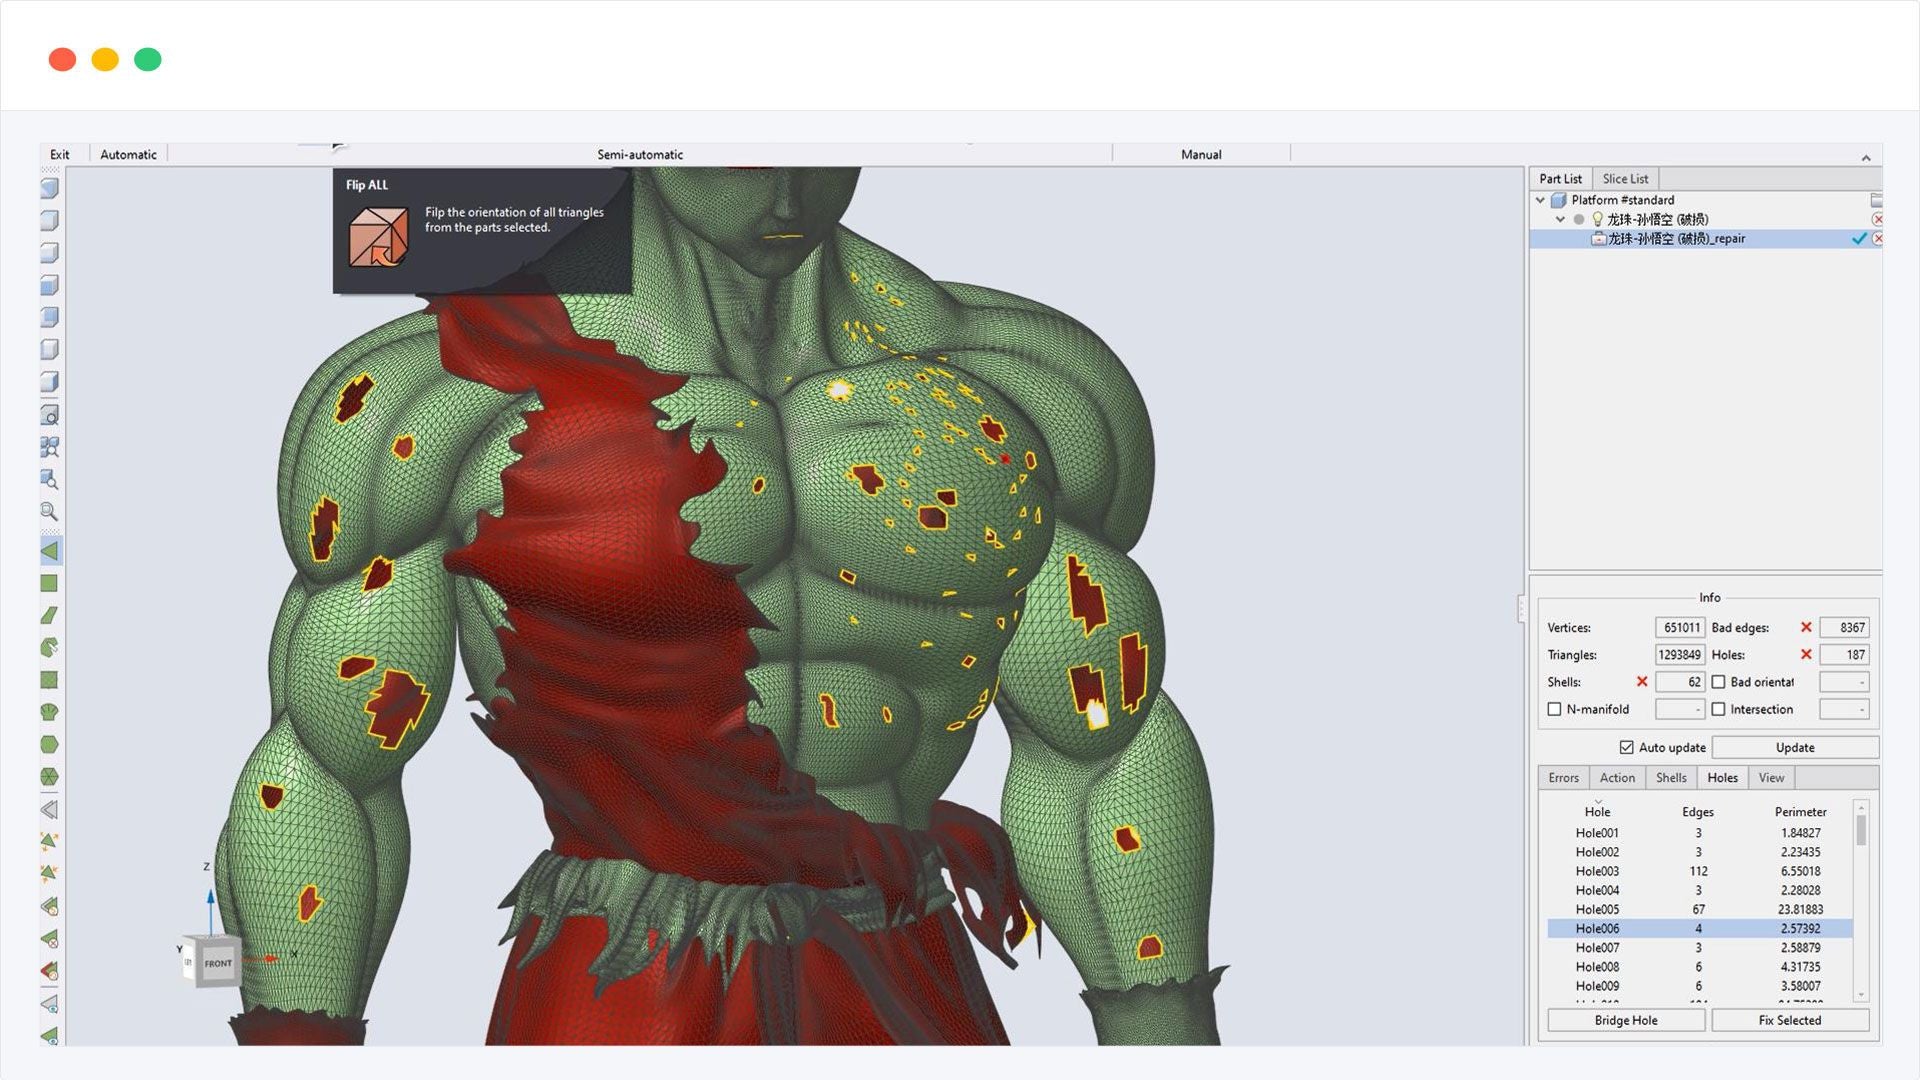
Task: Tick the Intersection checkbox
Action: [1718, 709]
